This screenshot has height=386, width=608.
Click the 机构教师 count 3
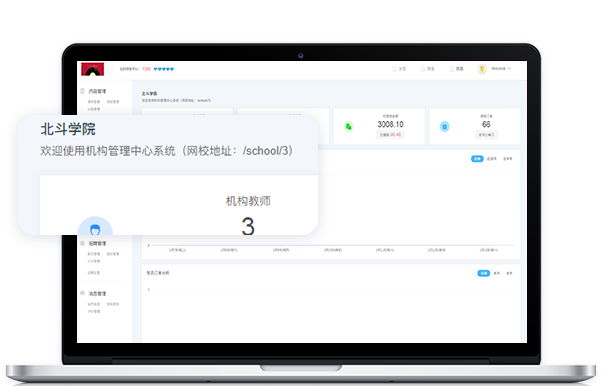coord(248,226)
